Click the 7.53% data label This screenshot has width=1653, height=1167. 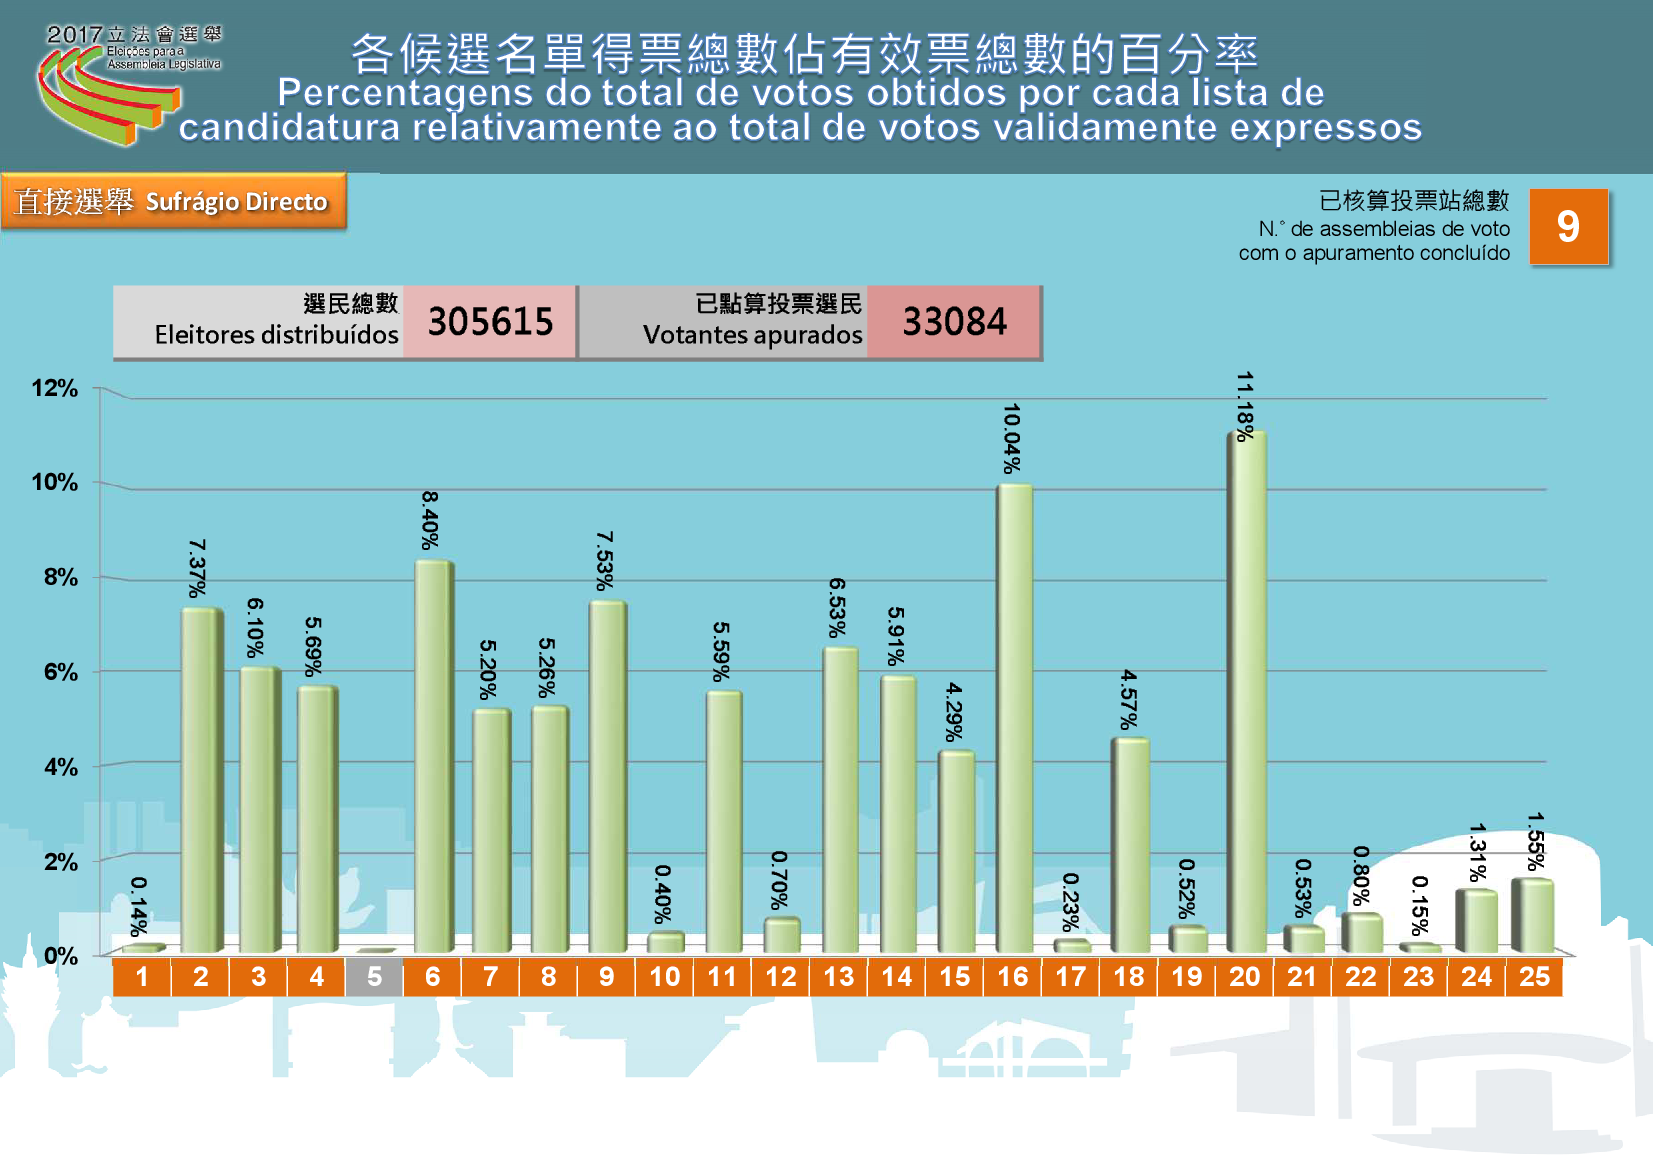[x=604, y=561]
